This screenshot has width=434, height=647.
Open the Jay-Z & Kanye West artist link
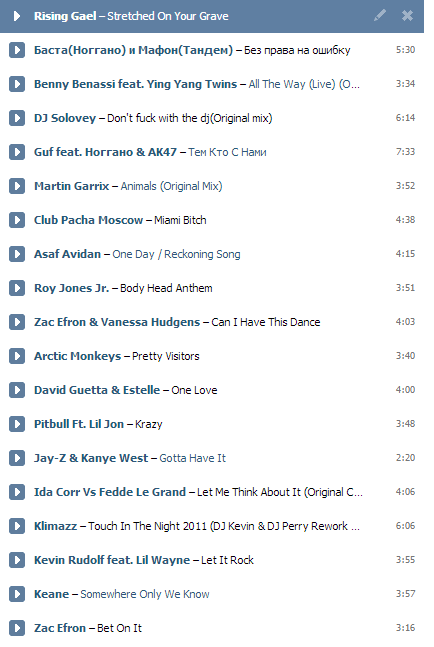tap(91, 458)
